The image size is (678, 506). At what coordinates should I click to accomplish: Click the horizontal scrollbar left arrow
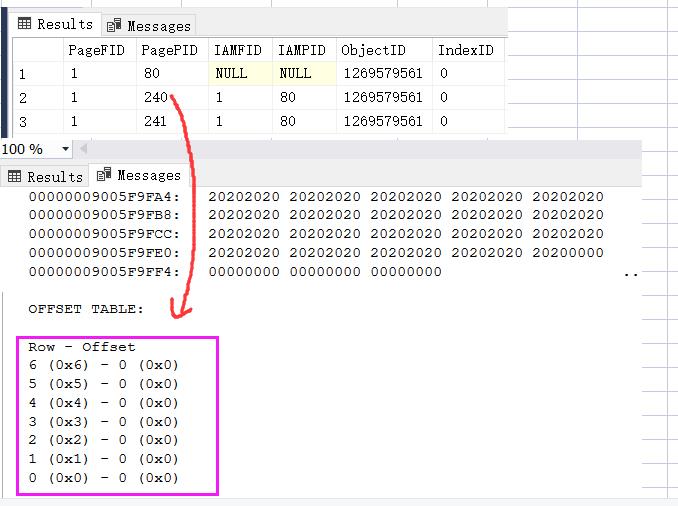[83, 149]
